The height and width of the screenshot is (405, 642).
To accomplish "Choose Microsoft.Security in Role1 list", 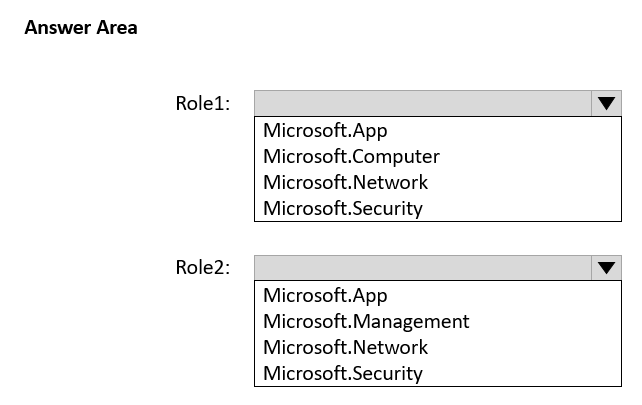I will (x=343, y=208).
